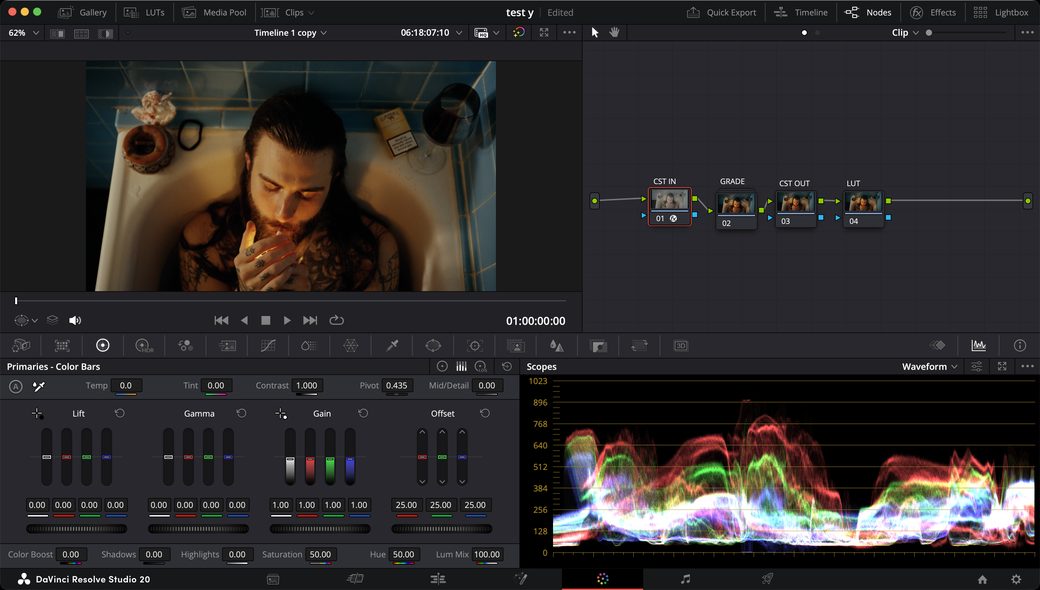Show the Effects panel tab
The width and height of the screenshot is (1040, 590).
point(933,13)
